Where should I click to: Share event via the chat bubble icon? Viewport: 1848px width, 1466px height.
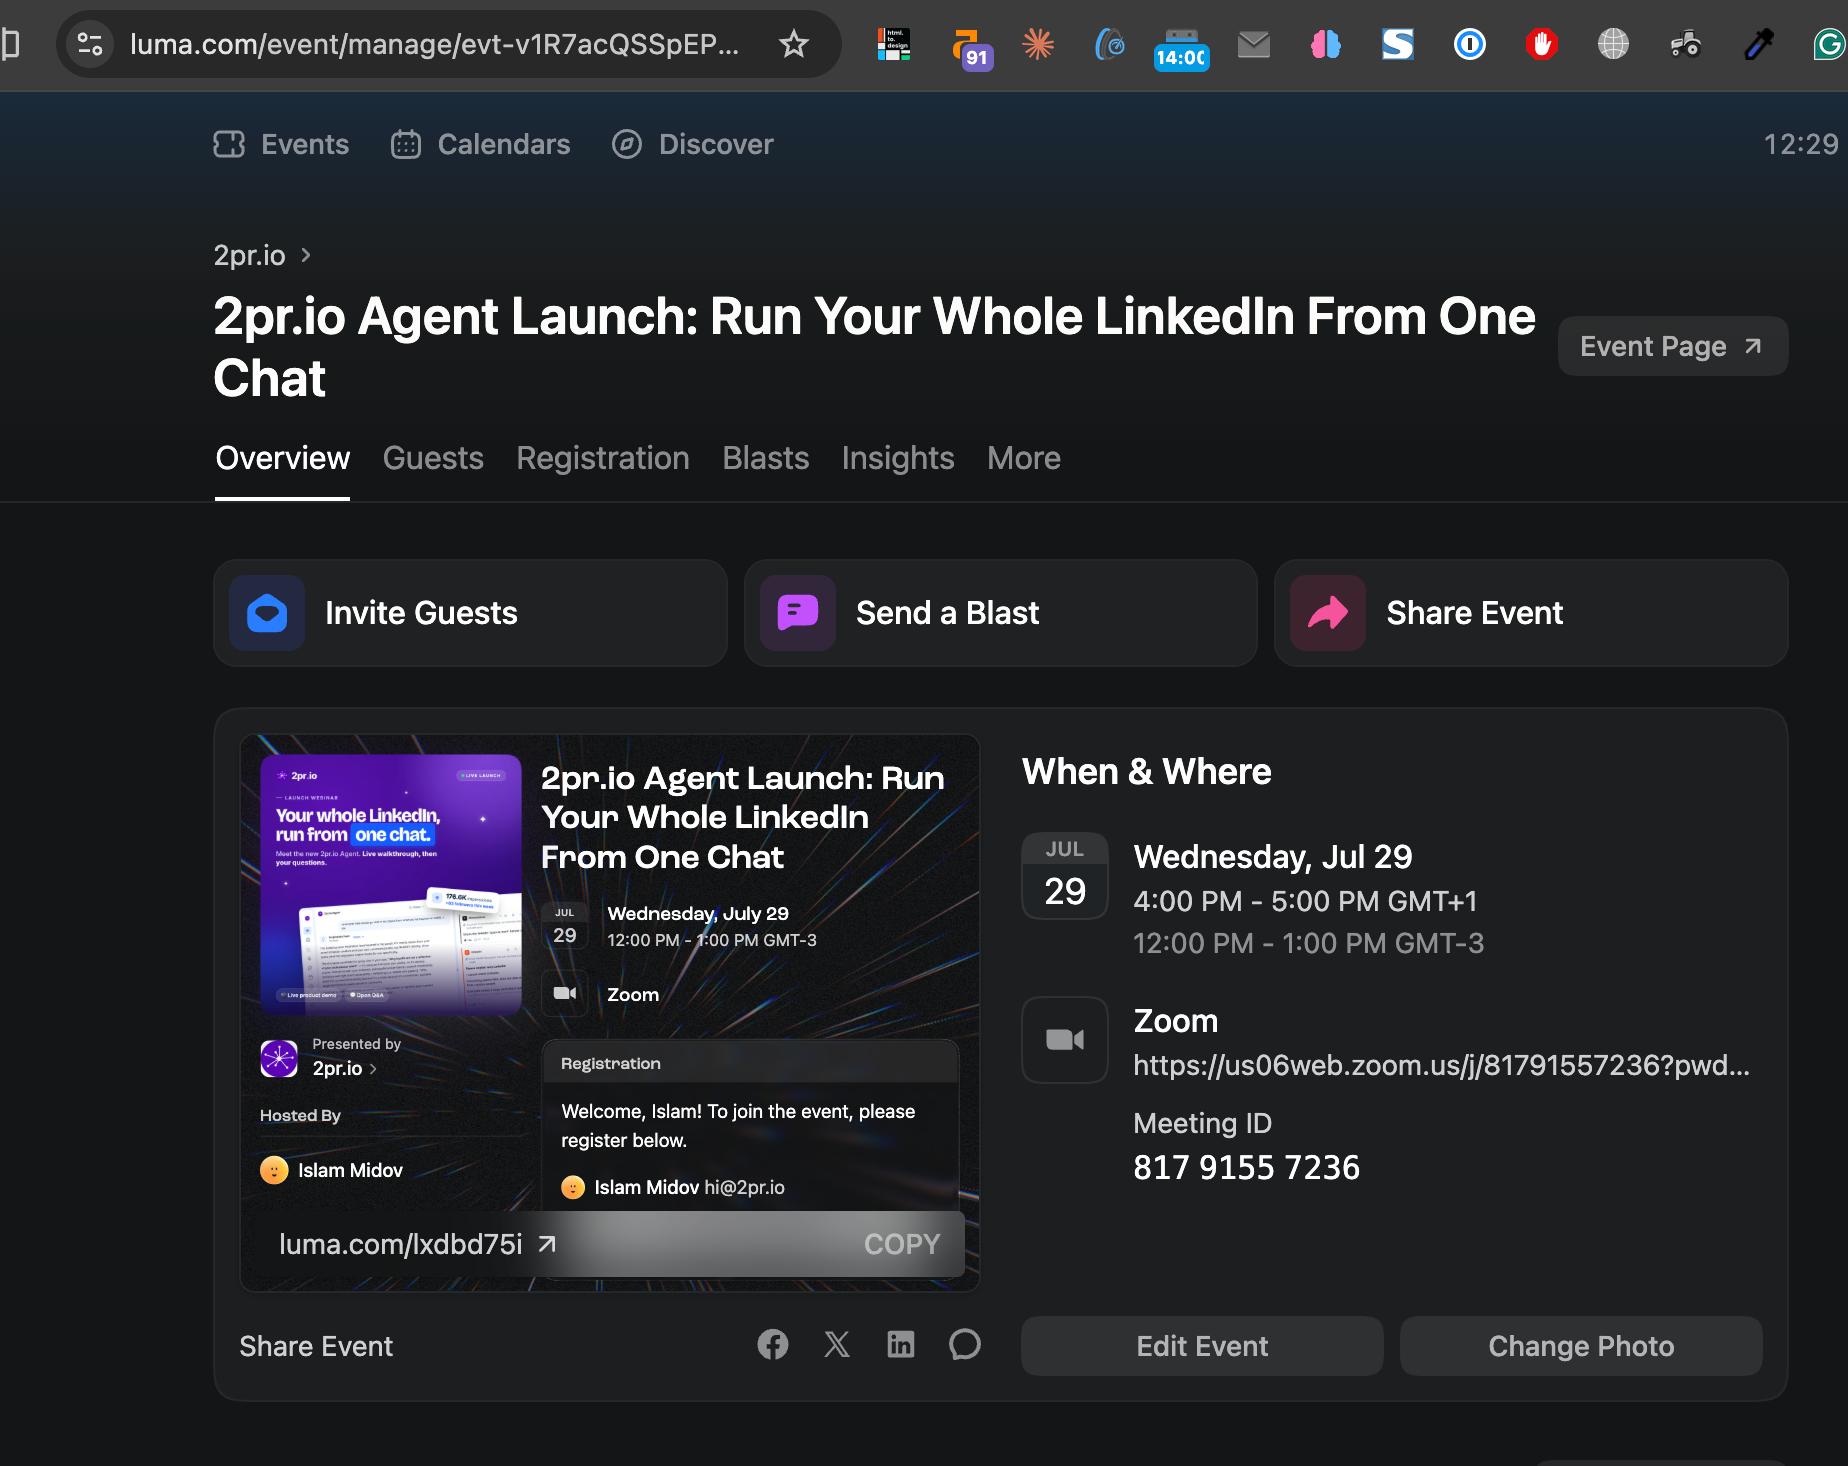pyautogui.click(x=965, y=1345)
